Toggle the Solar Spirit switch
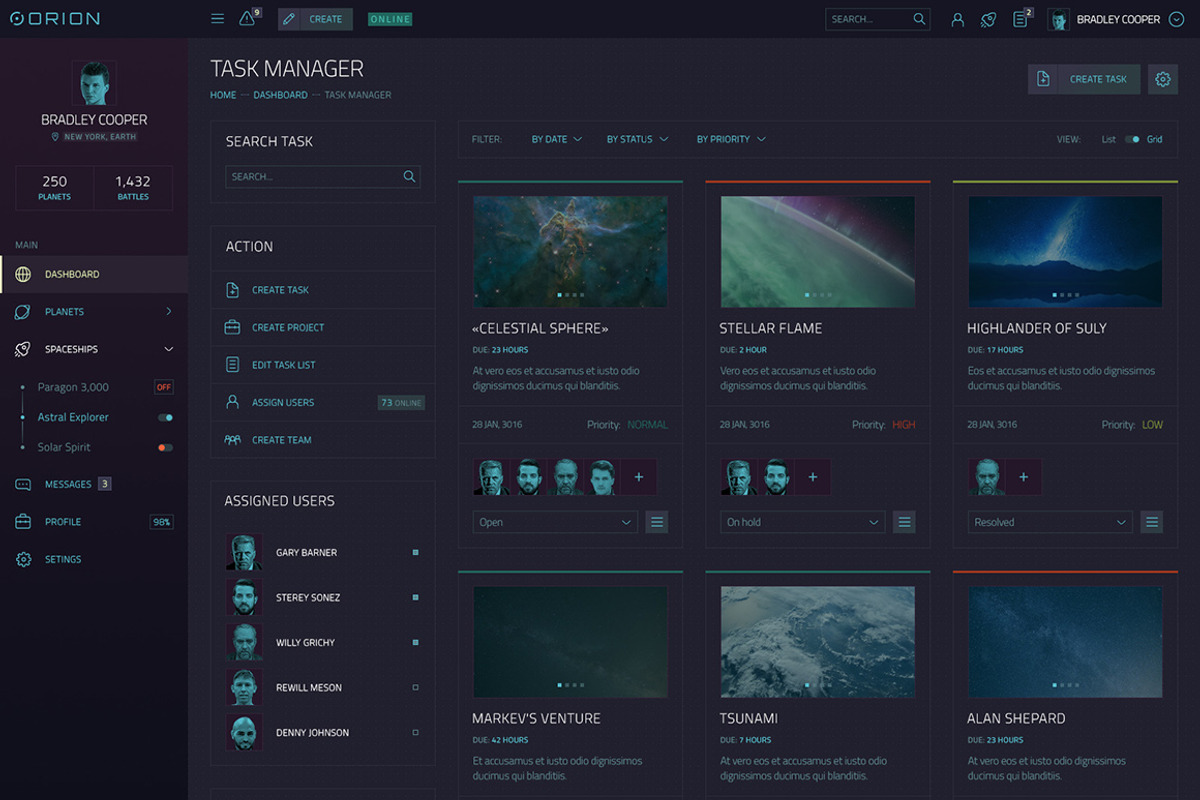1200x800 pixels. [165, 448]
